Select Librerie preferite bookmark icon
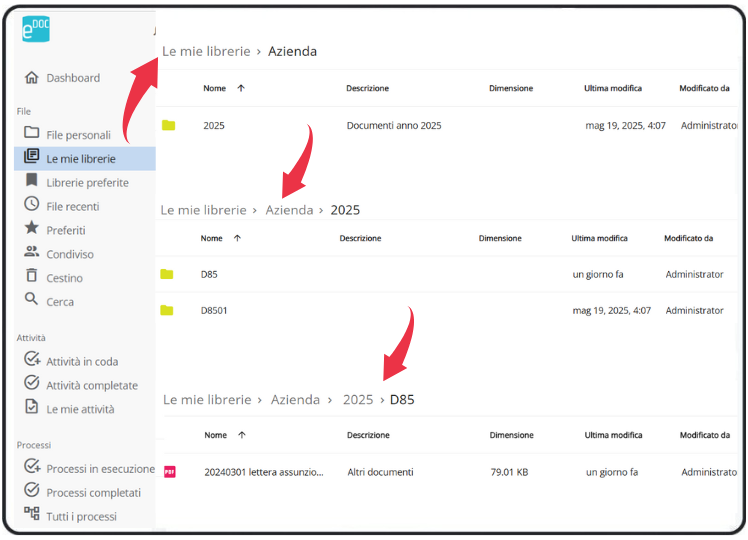748x540 pixels. [x=32, y=182]
